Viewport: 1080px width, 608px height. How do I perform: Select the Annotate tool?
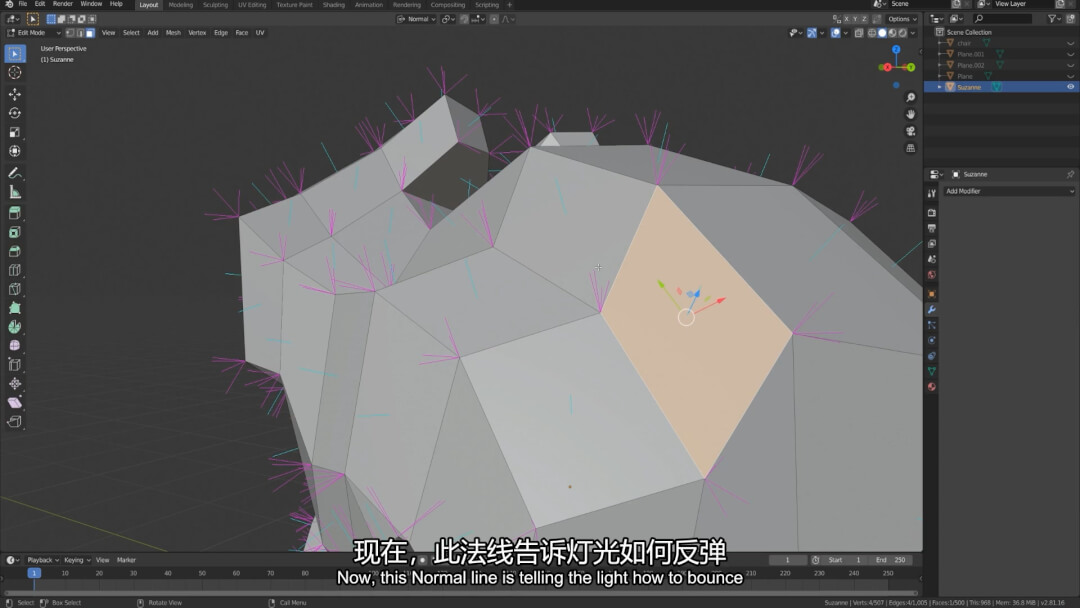pos(14,173)
